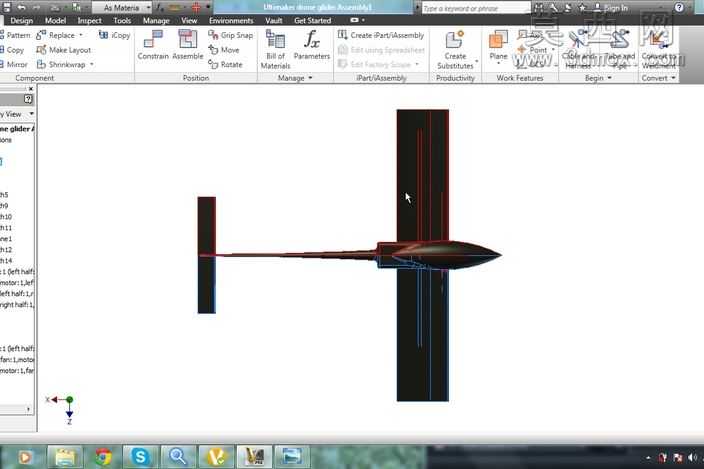704x469 pixels.
Task: Close the browser panel with X
Action: 31,89
